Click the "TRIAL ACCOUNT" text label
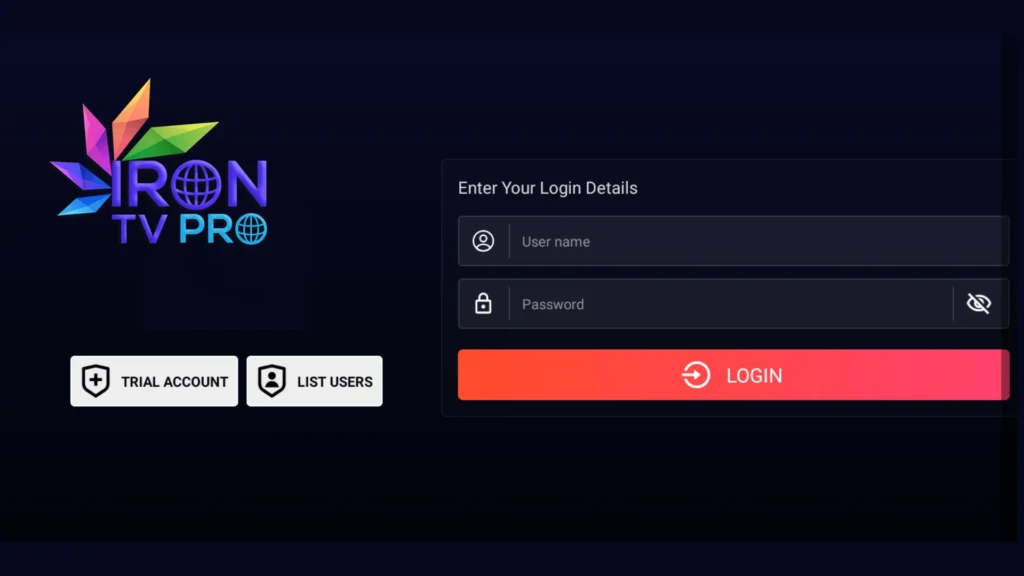The width and height of the screenshot is (1024, 576). click(x=174, y=381)
